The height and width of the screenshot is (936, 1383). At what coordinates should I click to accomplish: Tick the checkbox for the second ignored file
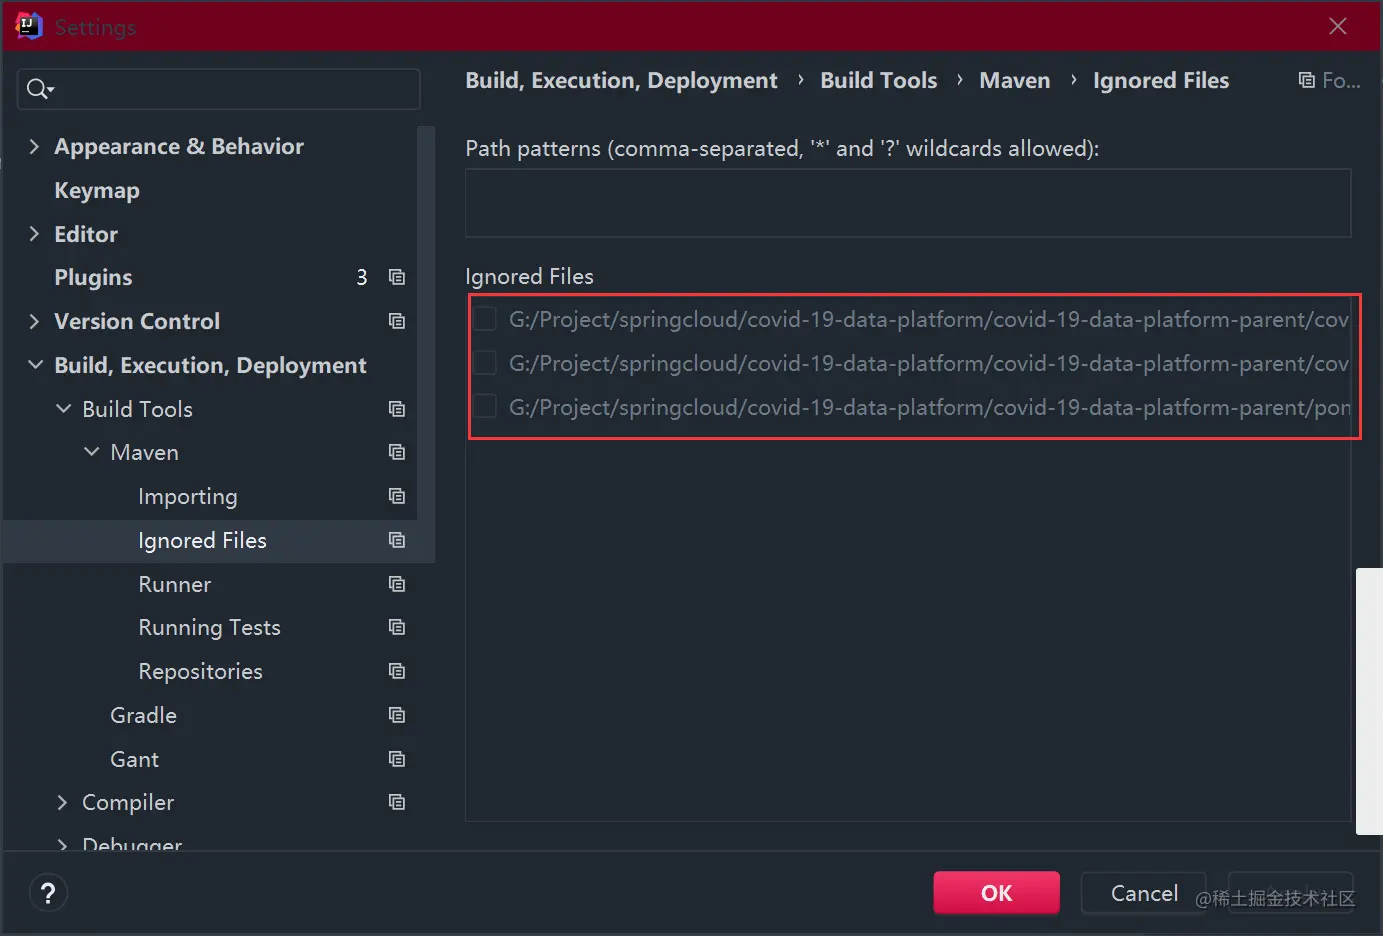(485, 363)
